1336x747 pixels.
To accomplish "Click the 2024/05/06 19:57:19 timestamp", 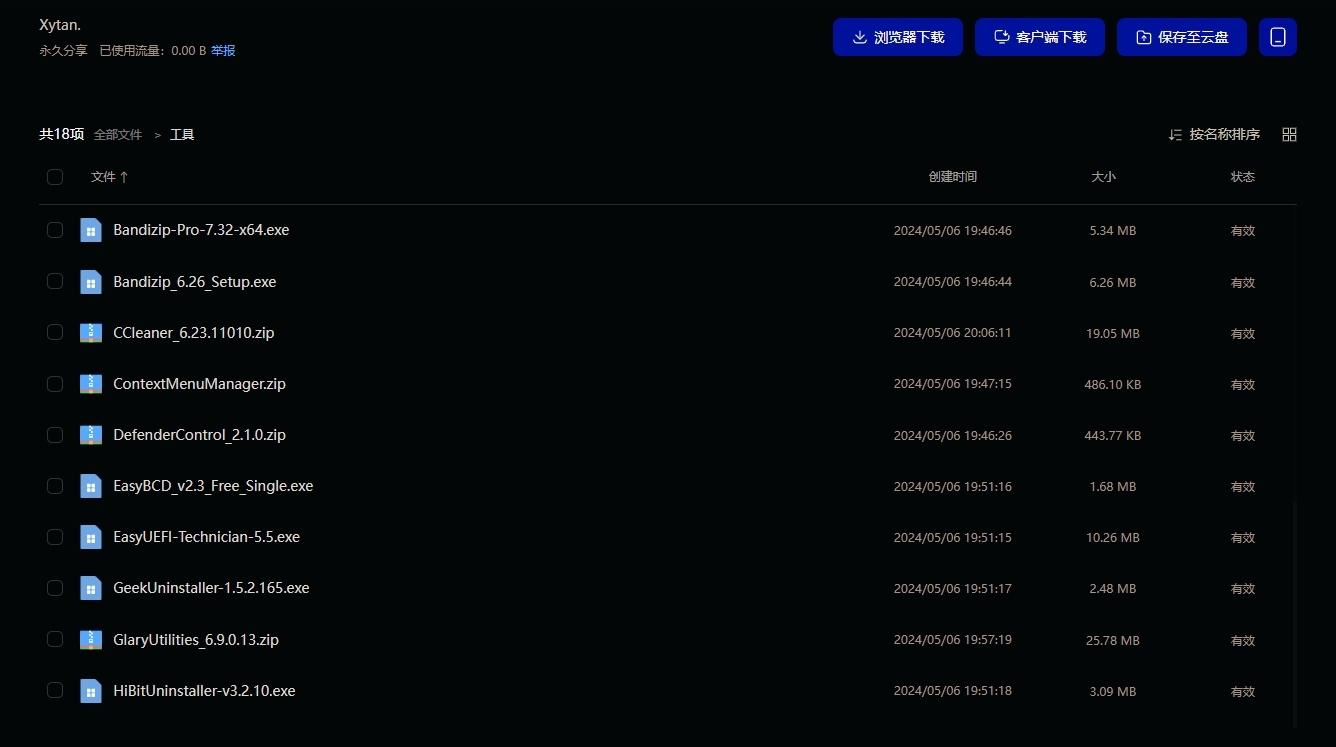I will pos(953,641).
